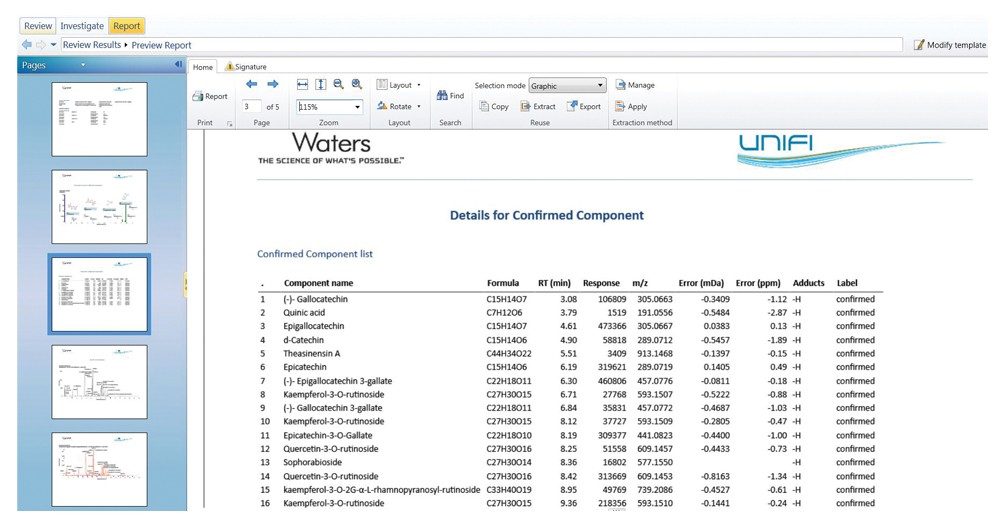The image size is (1000, 530).
Task: Click the 'Formula' column header
Action: tap(503, 283)
